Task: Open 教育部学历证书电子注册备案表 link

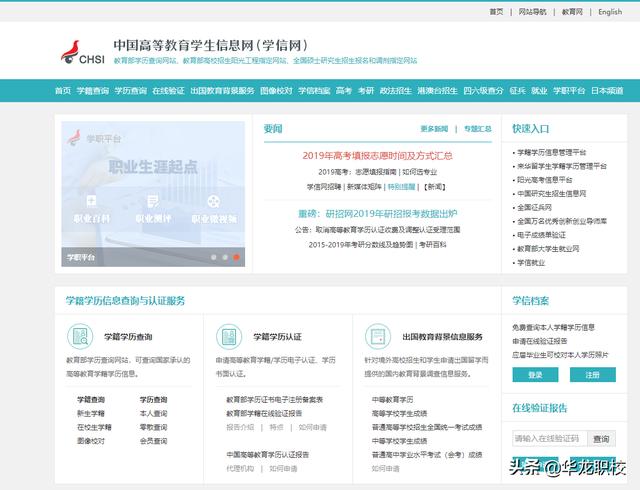Action: click(274, 400)
